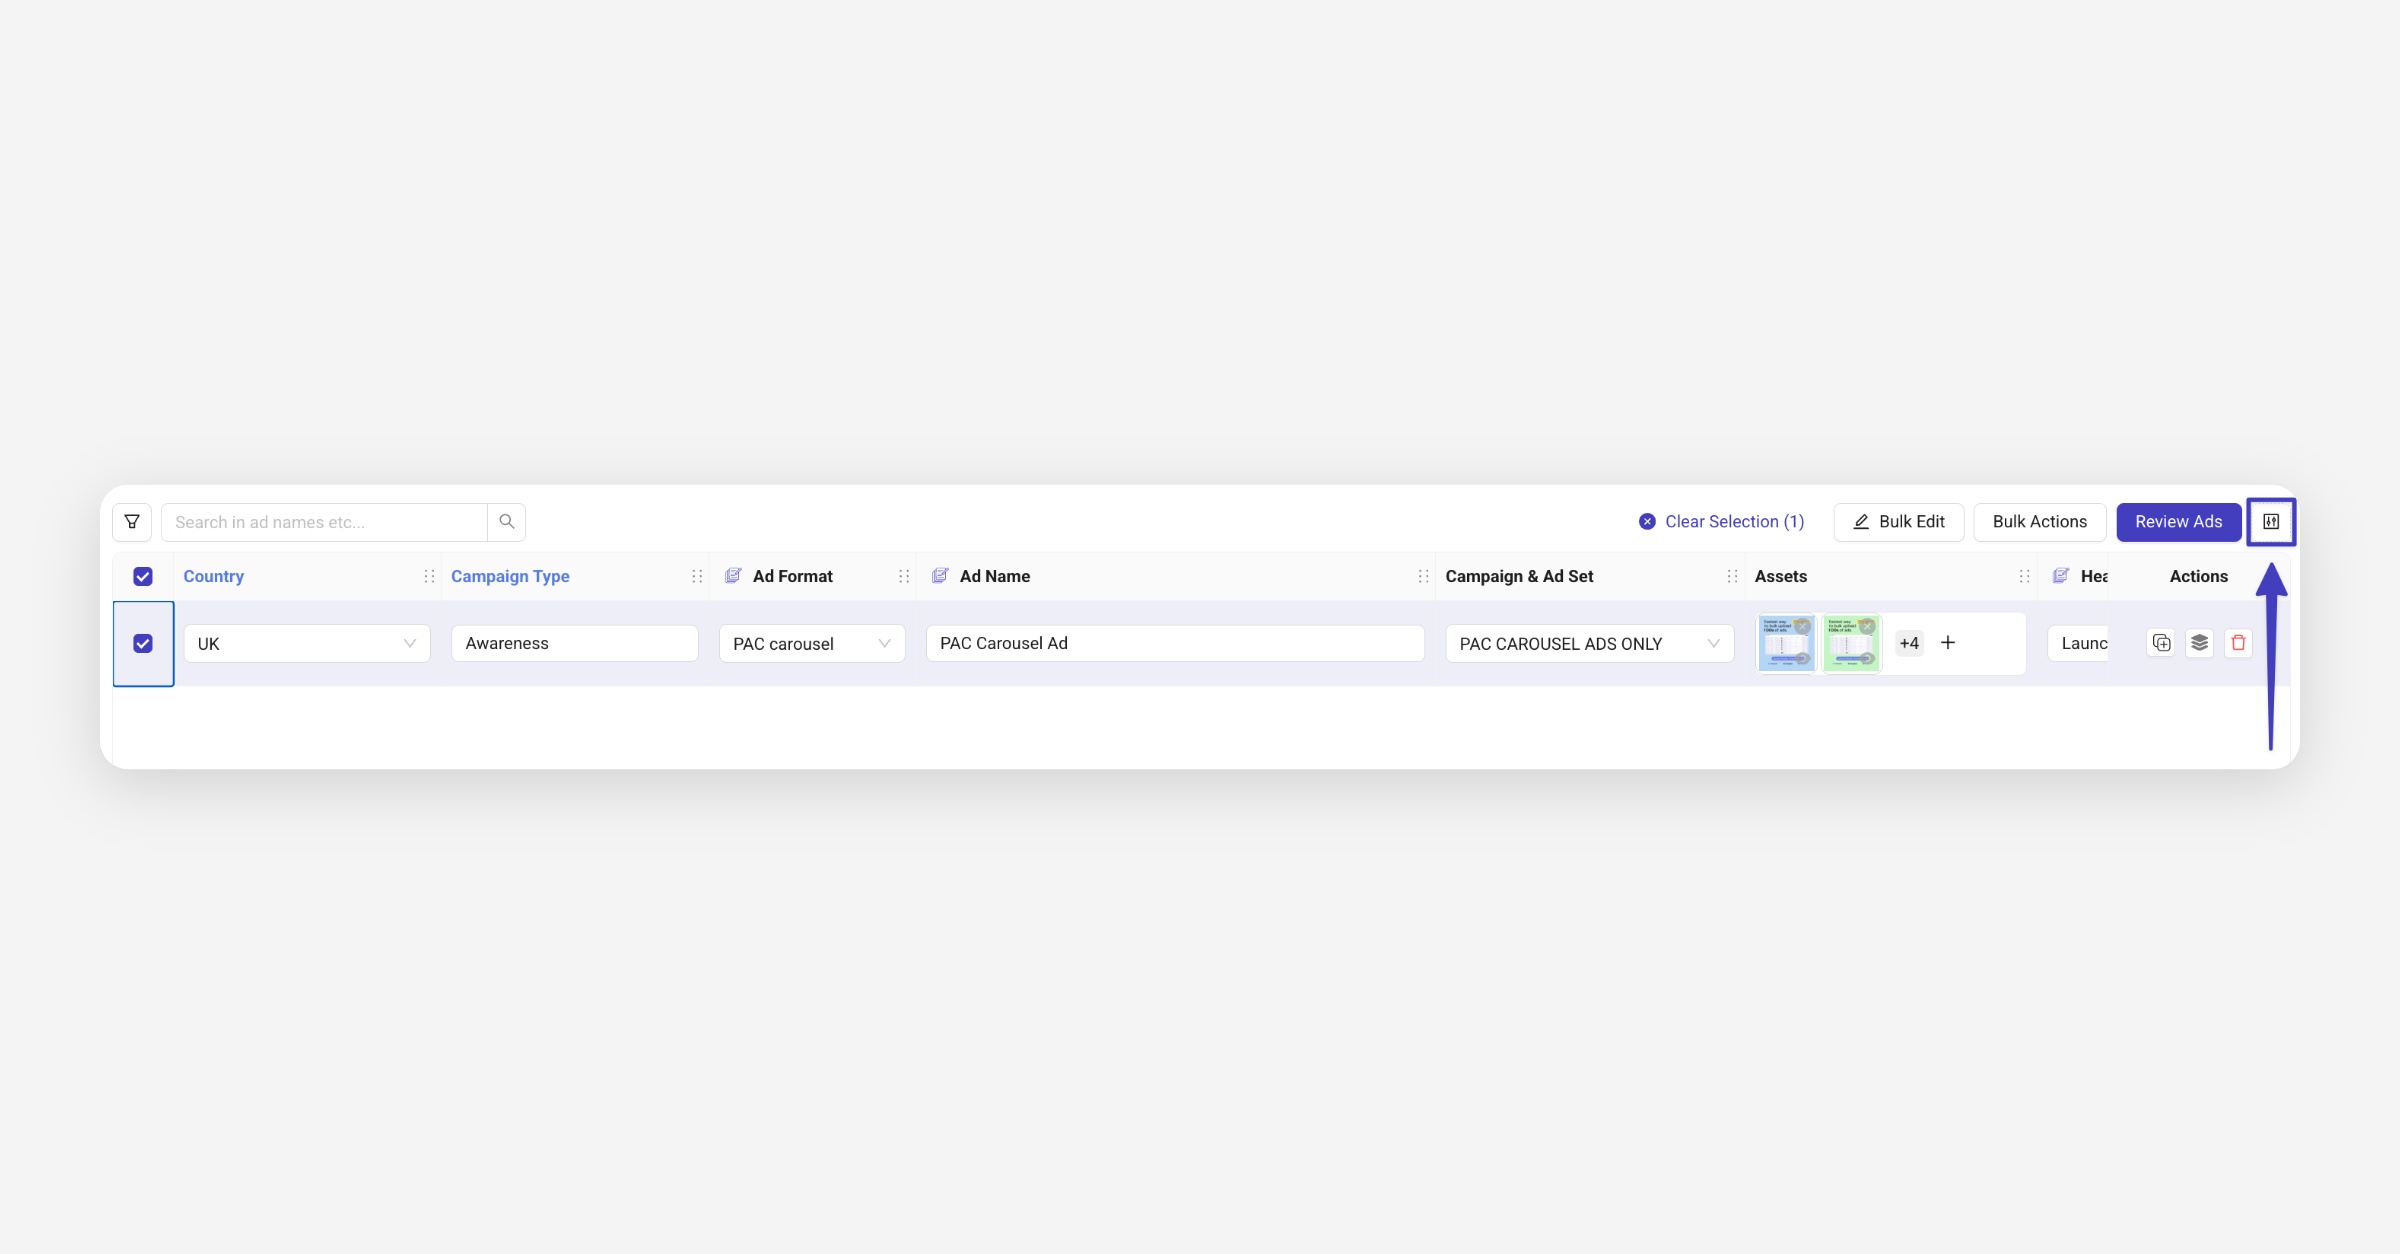
Task: Click Campaign Type column drag handle
Action: [697, 577]
